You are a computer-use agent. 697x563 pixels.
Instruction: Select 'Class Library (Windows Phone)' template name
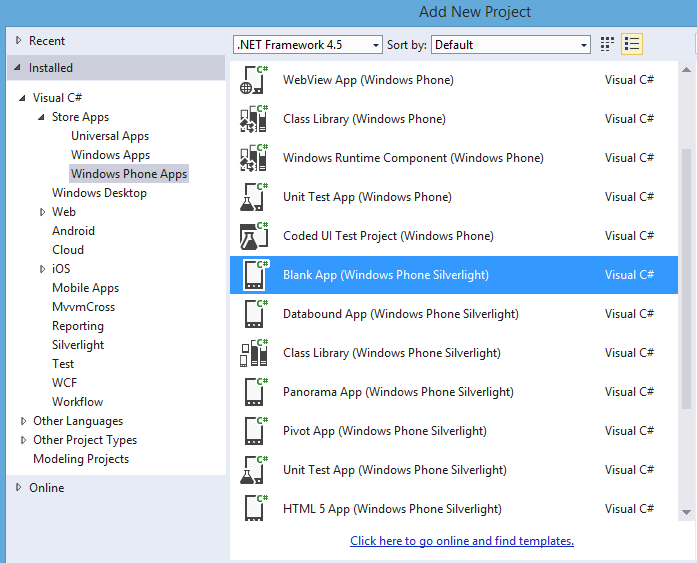coord(364,119)
